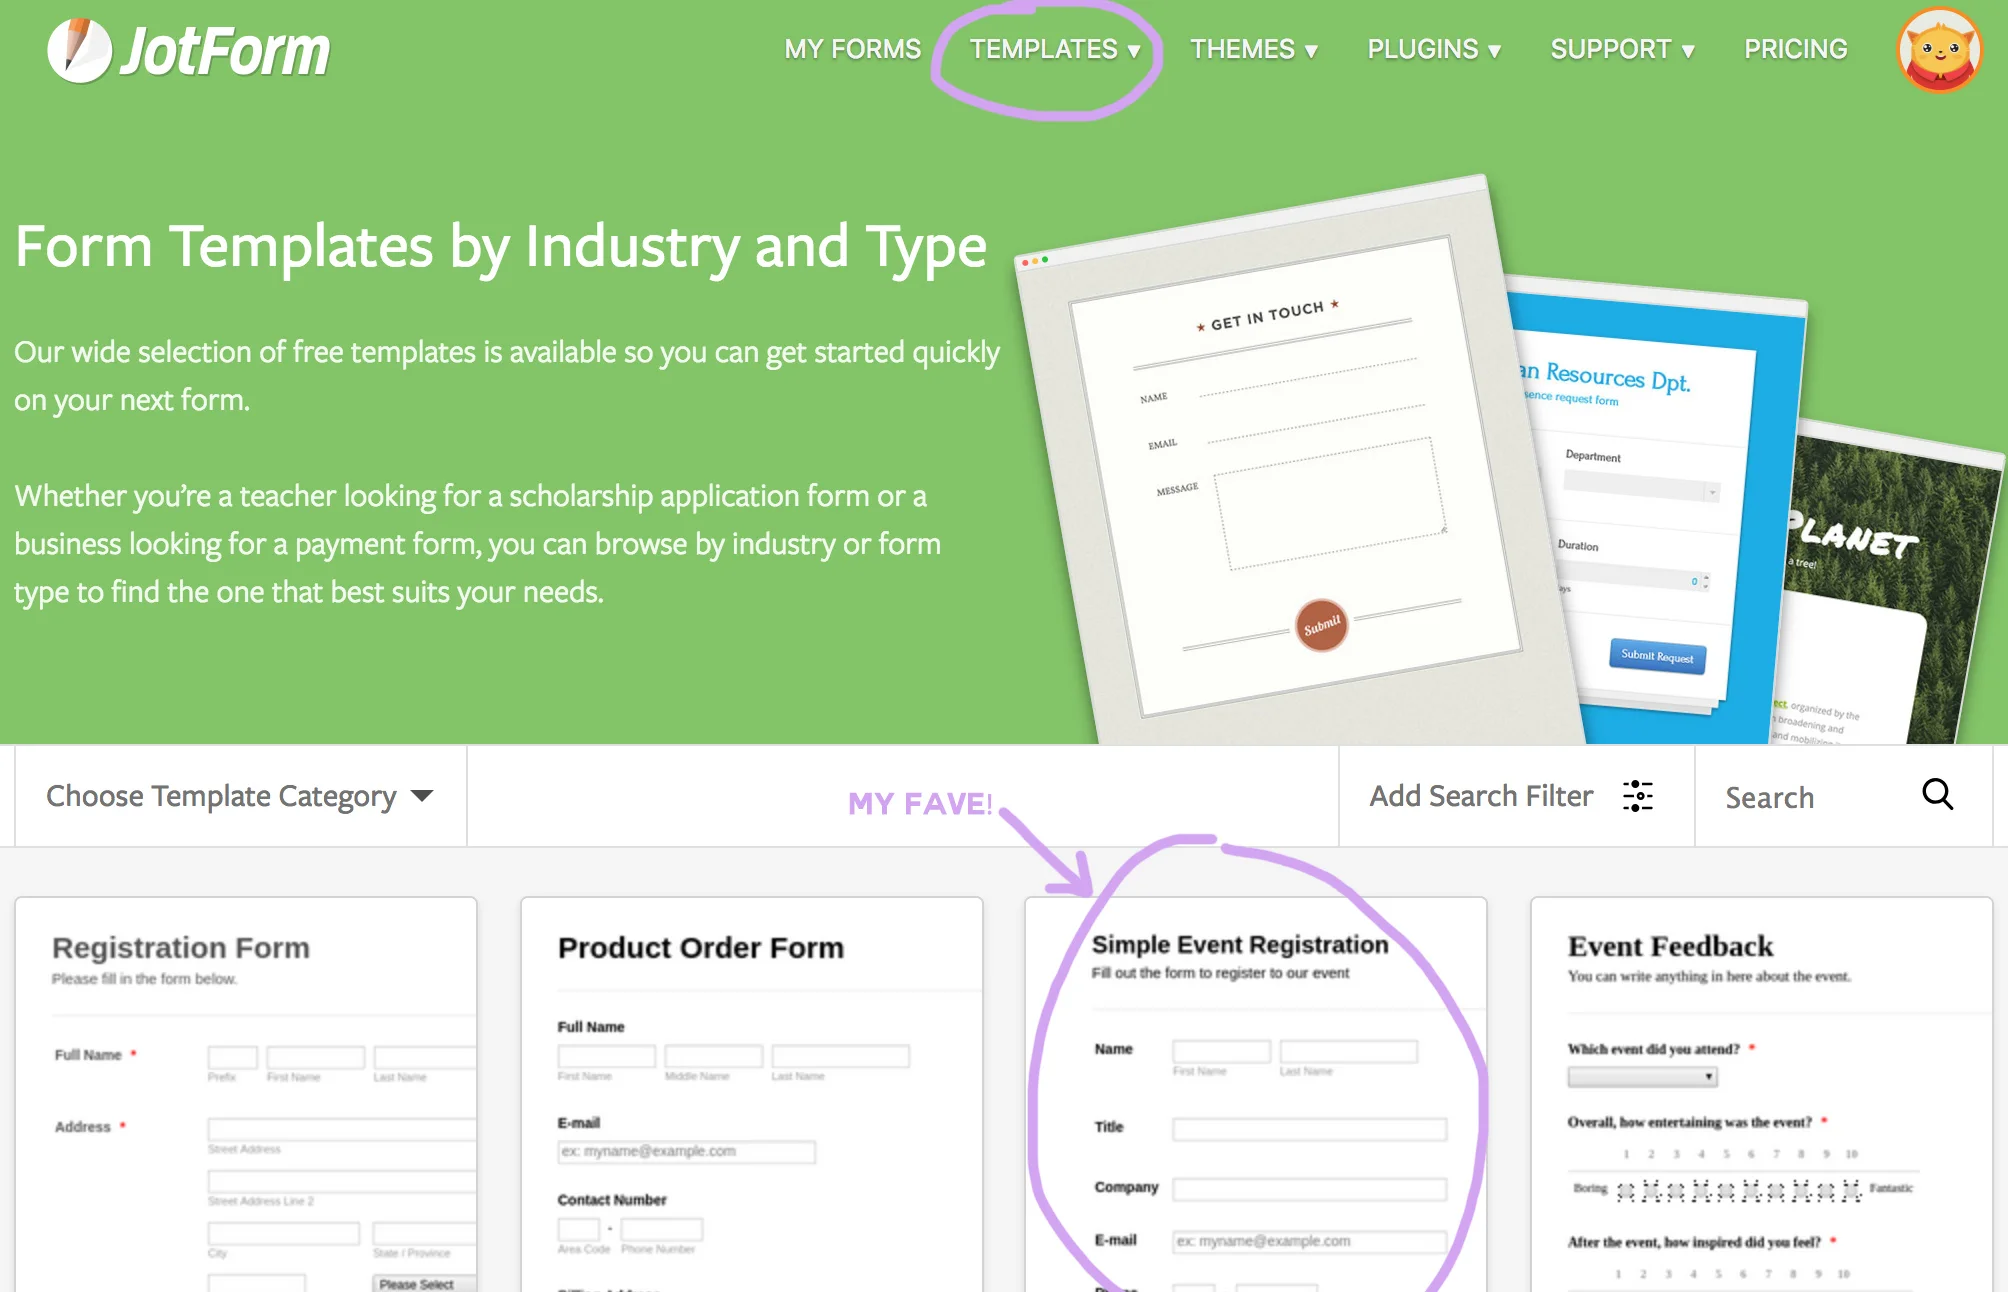Open My Forms page

(852, 49)
